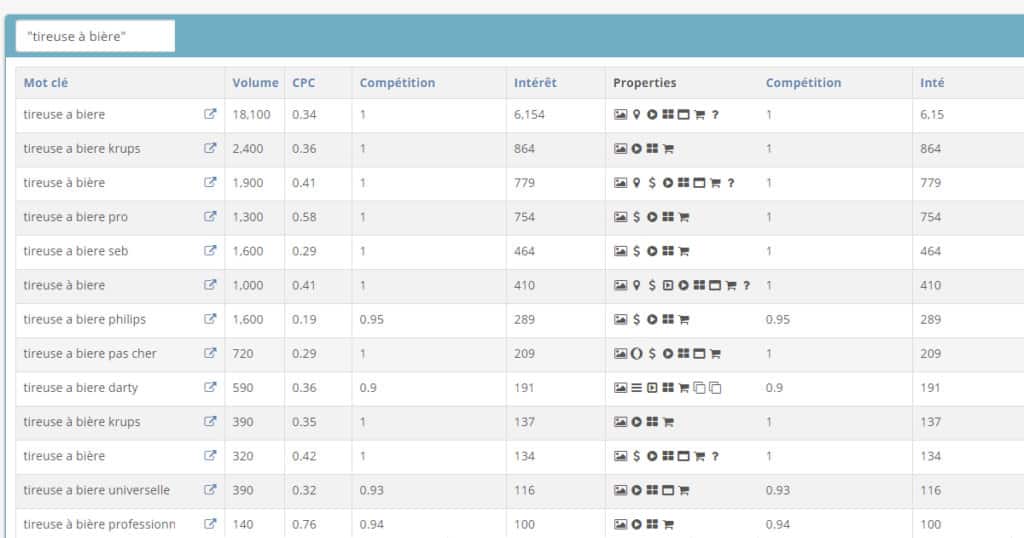Click the last copy icon in the darty row
Screen dimensions: 1024x538
click(x=715, y=388)
